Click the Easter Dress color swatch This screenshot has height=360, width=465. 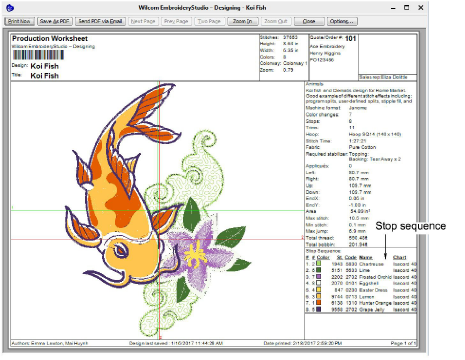[x=319, y=290]
